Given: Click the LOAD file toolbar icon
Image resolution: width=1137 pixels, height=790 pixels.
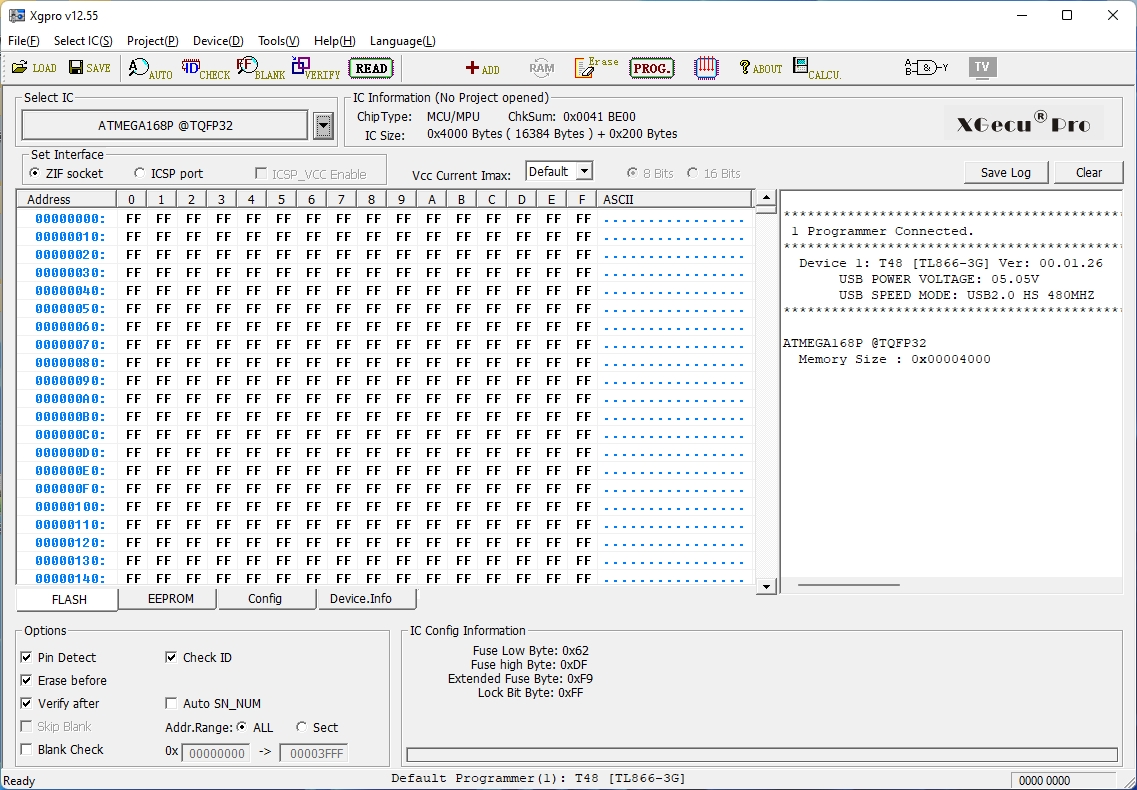Looking at the screenshot, I should pos(34,68).
